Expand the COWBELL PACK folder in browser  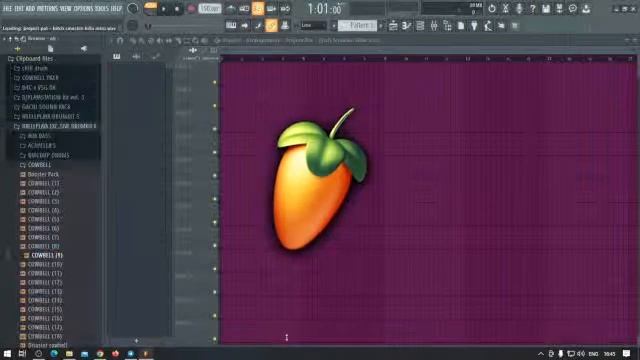(36, 78)
